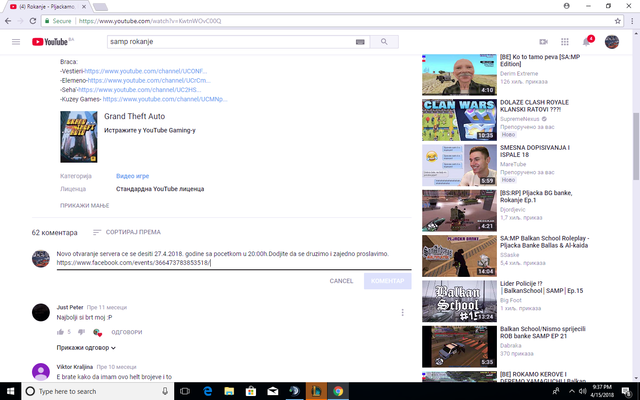
Task: Open Just Peter commenter profile name
Action: (x=70, y=307)
